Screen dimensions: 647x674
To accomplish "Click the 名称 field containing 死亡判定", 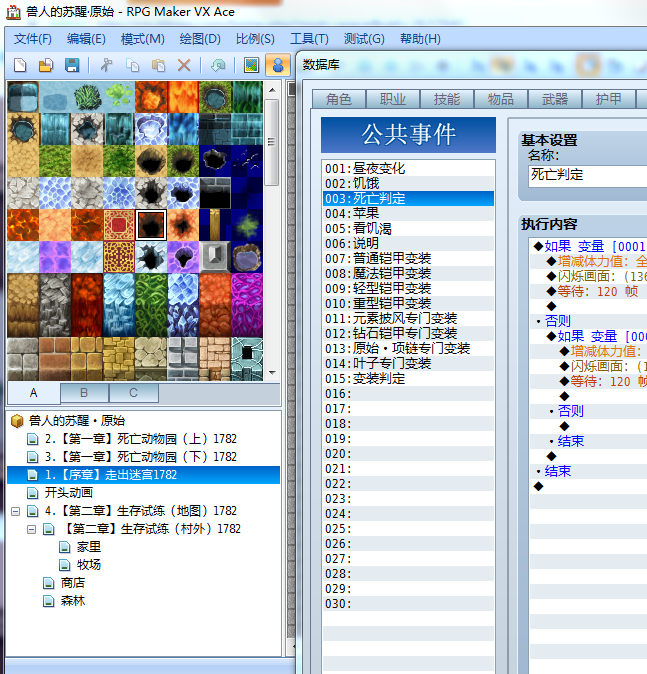I will point(588,175).
